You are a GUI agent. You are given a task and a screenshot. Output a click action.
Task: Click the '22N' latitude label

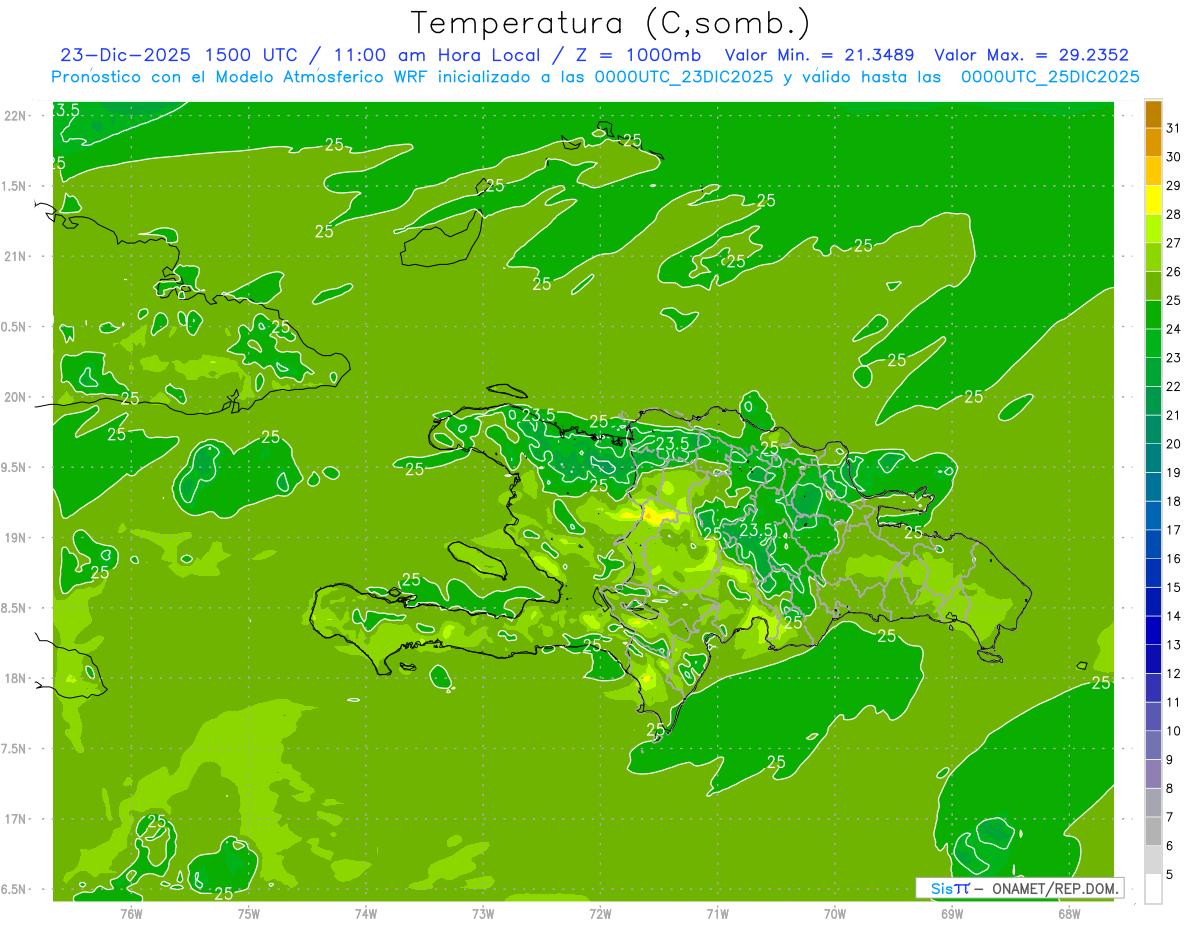click(x=16, y=116)
